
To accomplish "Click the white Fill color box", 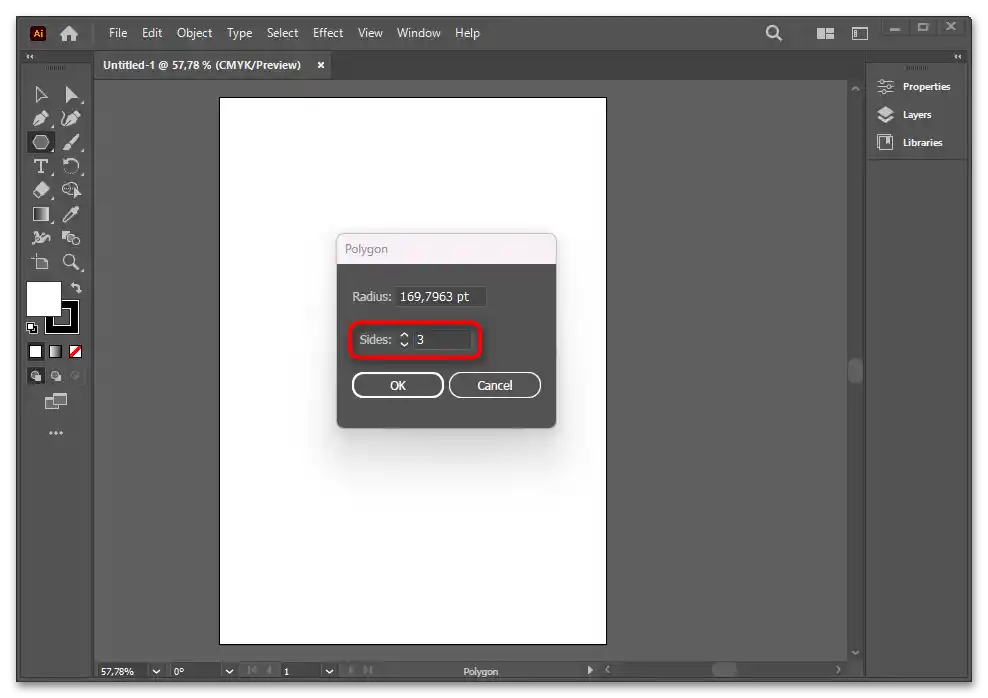I will click(43, 299).
